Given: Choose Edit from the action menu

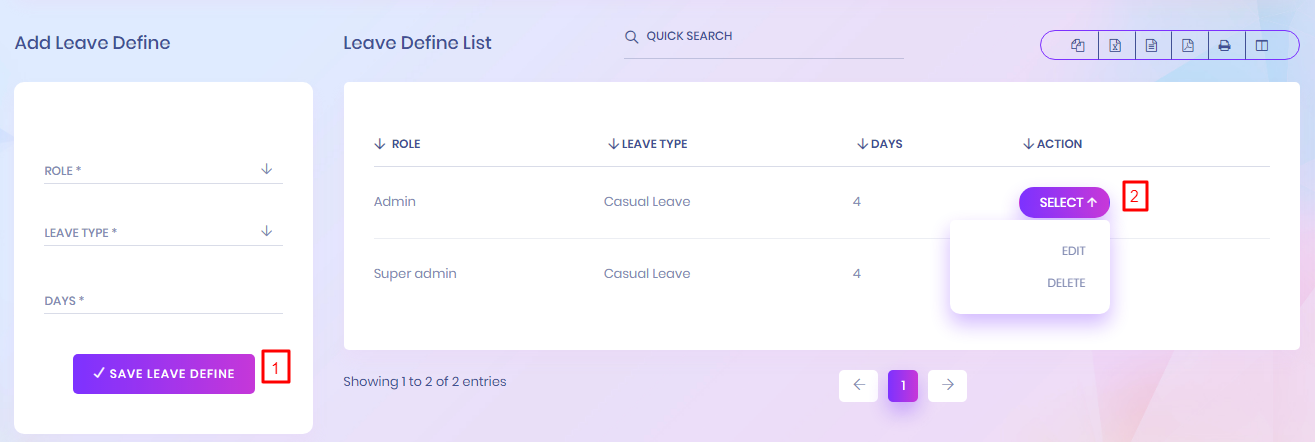Looking at the screenshot, I should point(1073,251).
